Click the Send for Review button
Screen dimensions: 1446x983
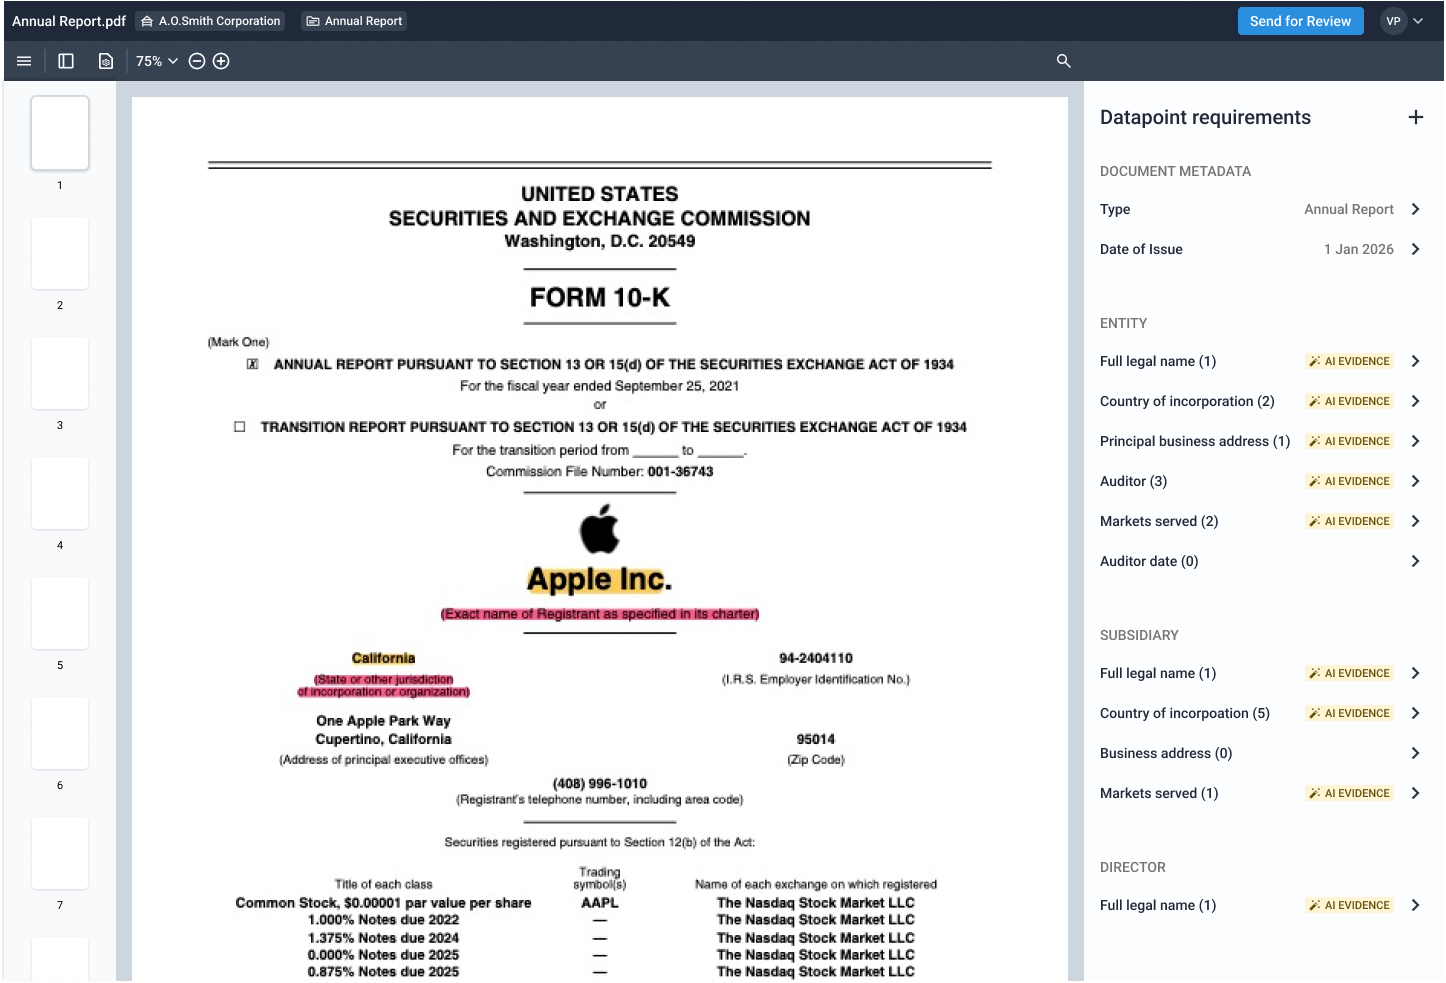tap(1300, 20)
